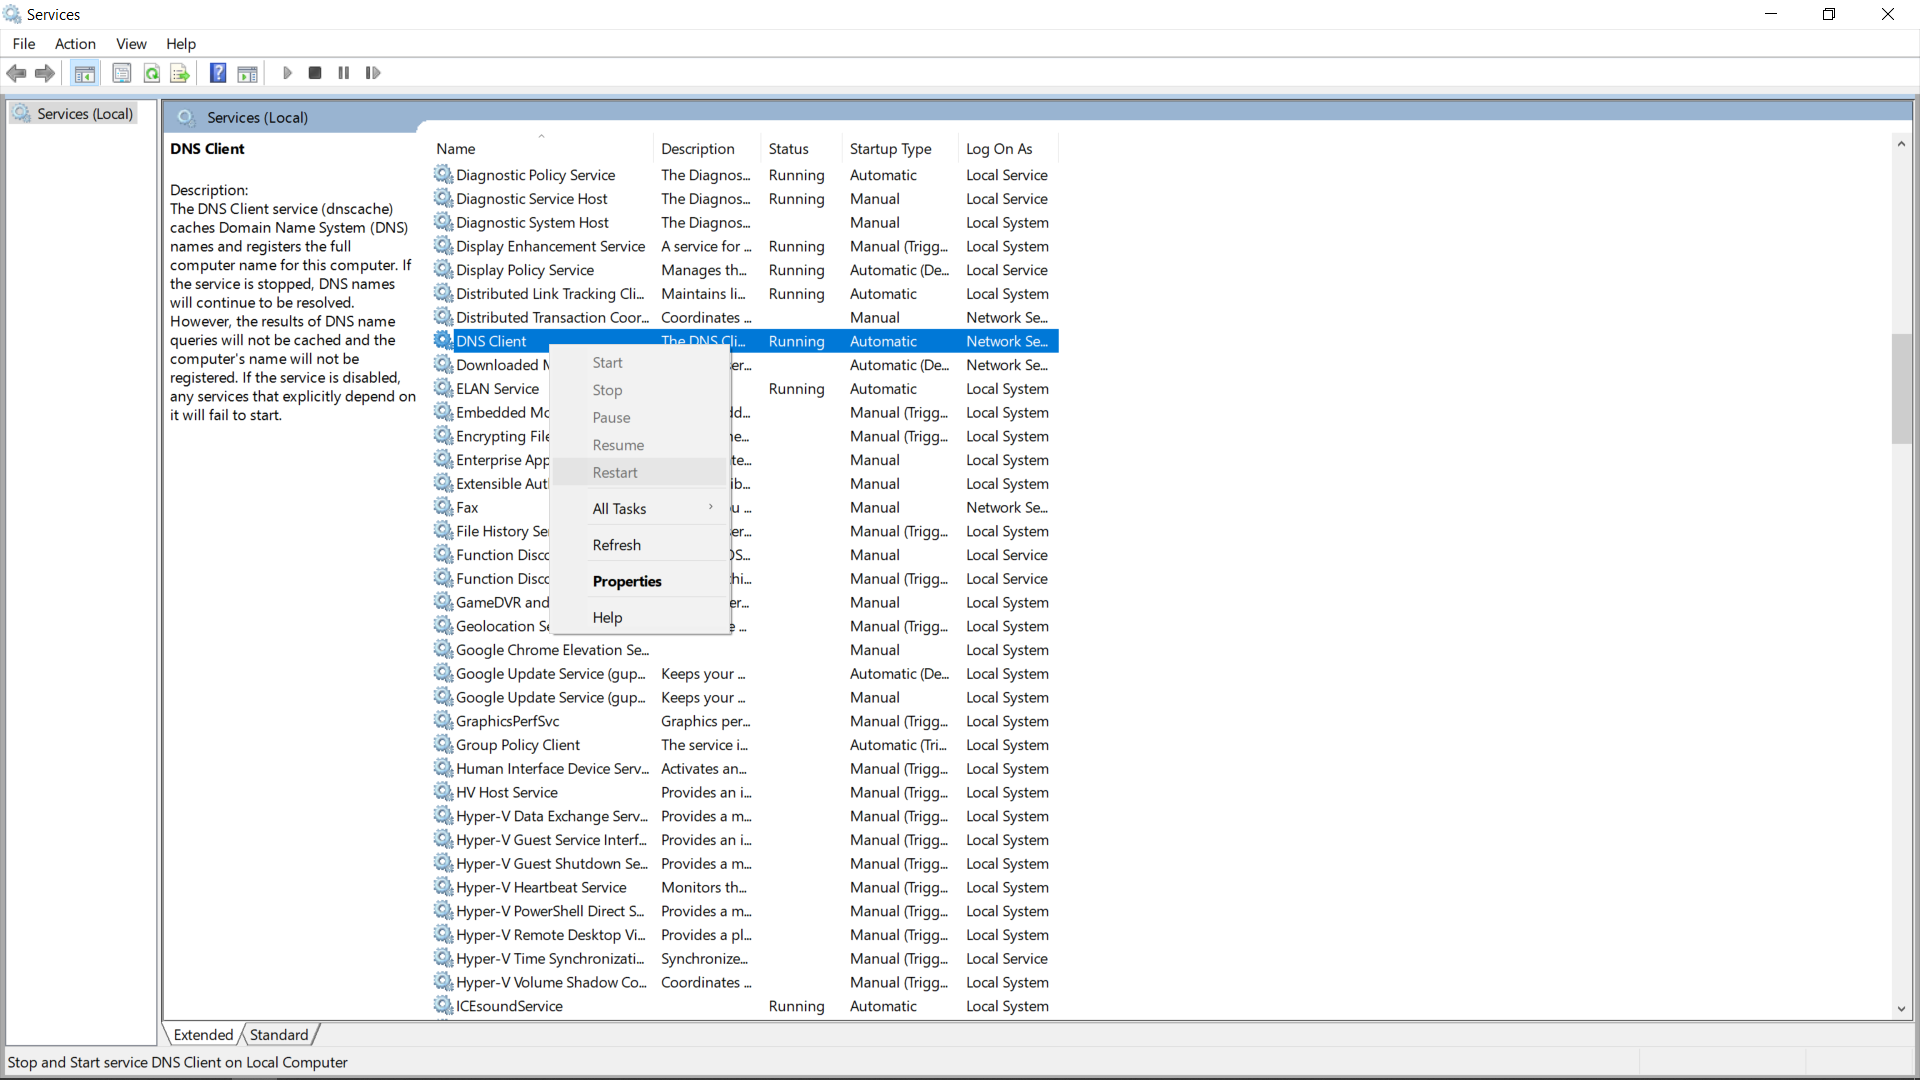Select Hyper-V Volume Shadow Copy row

tap(745, 982)
